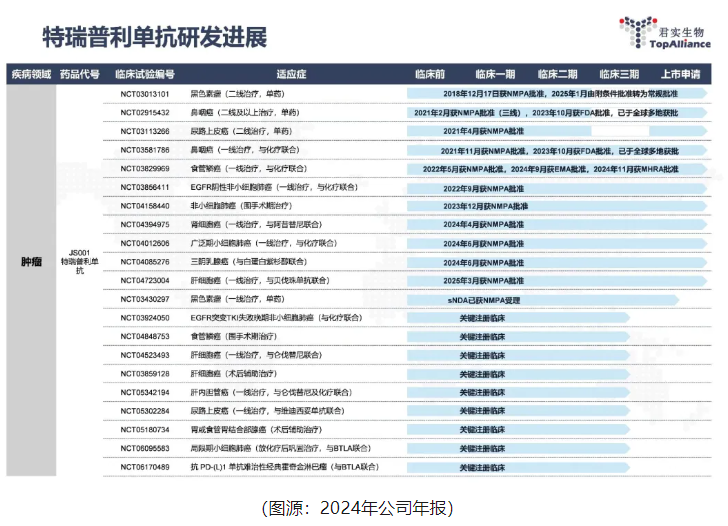
Task: Click indication 肾细胞癌（与阿昔替尼联合）
Action: pos(256,225)
